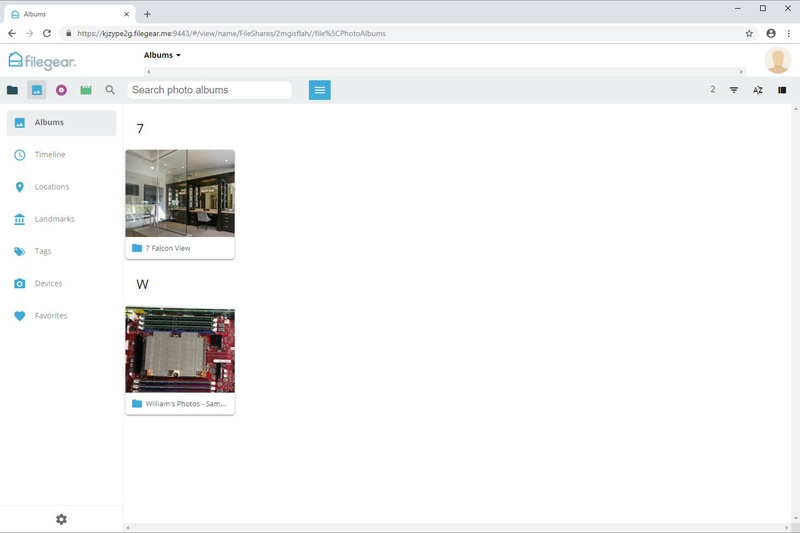Bookmark this page with the star
This screenshot has width=800, height=533.
749,33
